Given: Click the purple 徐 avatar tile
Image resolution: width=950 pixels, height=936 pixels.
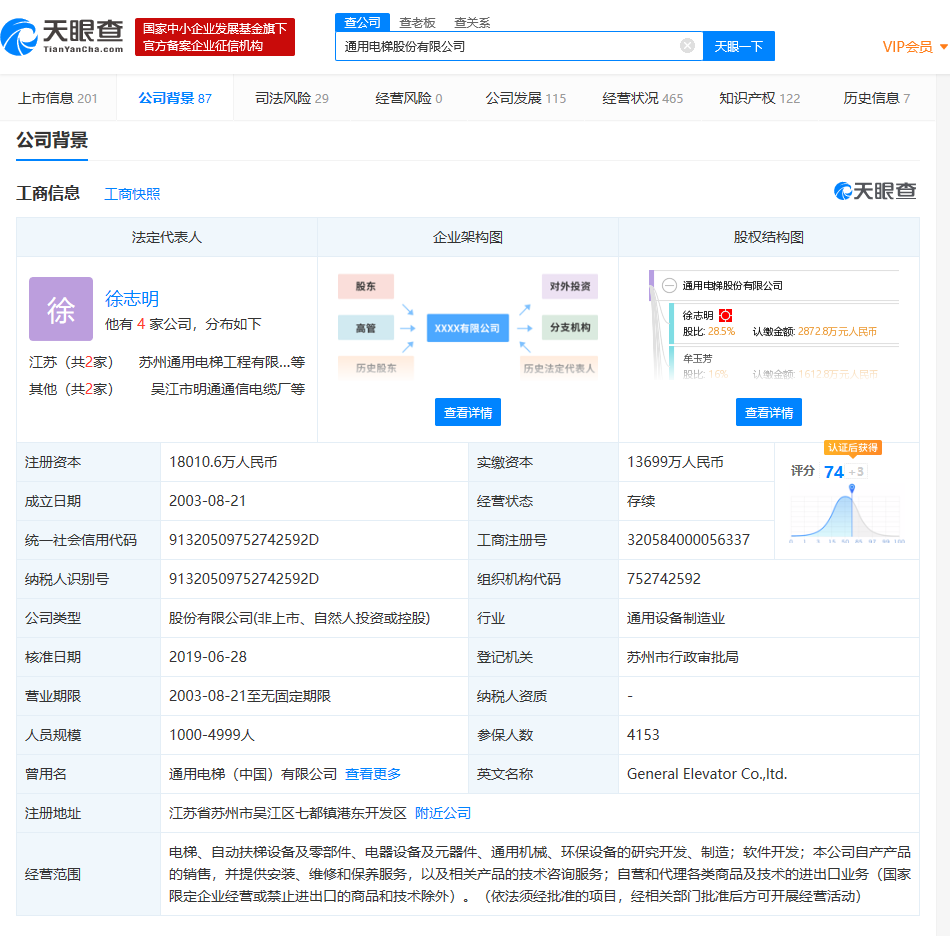Looking at the screenshot, I should point(61,309).
